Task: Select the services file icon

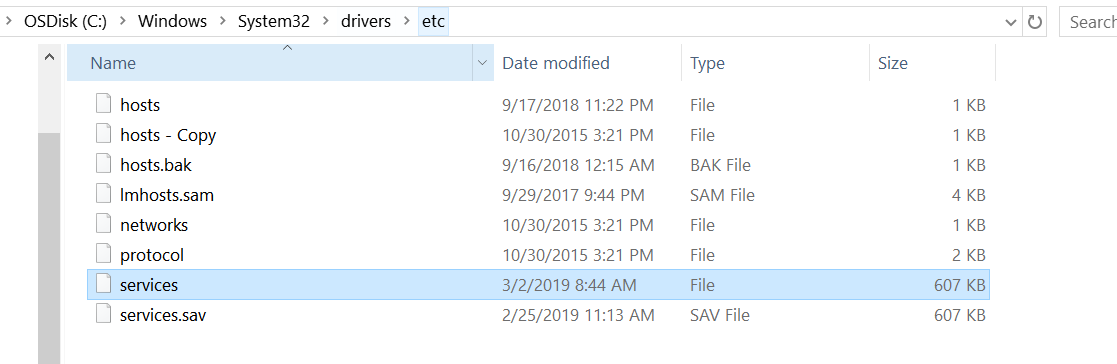Action: (x=104, y=284)
